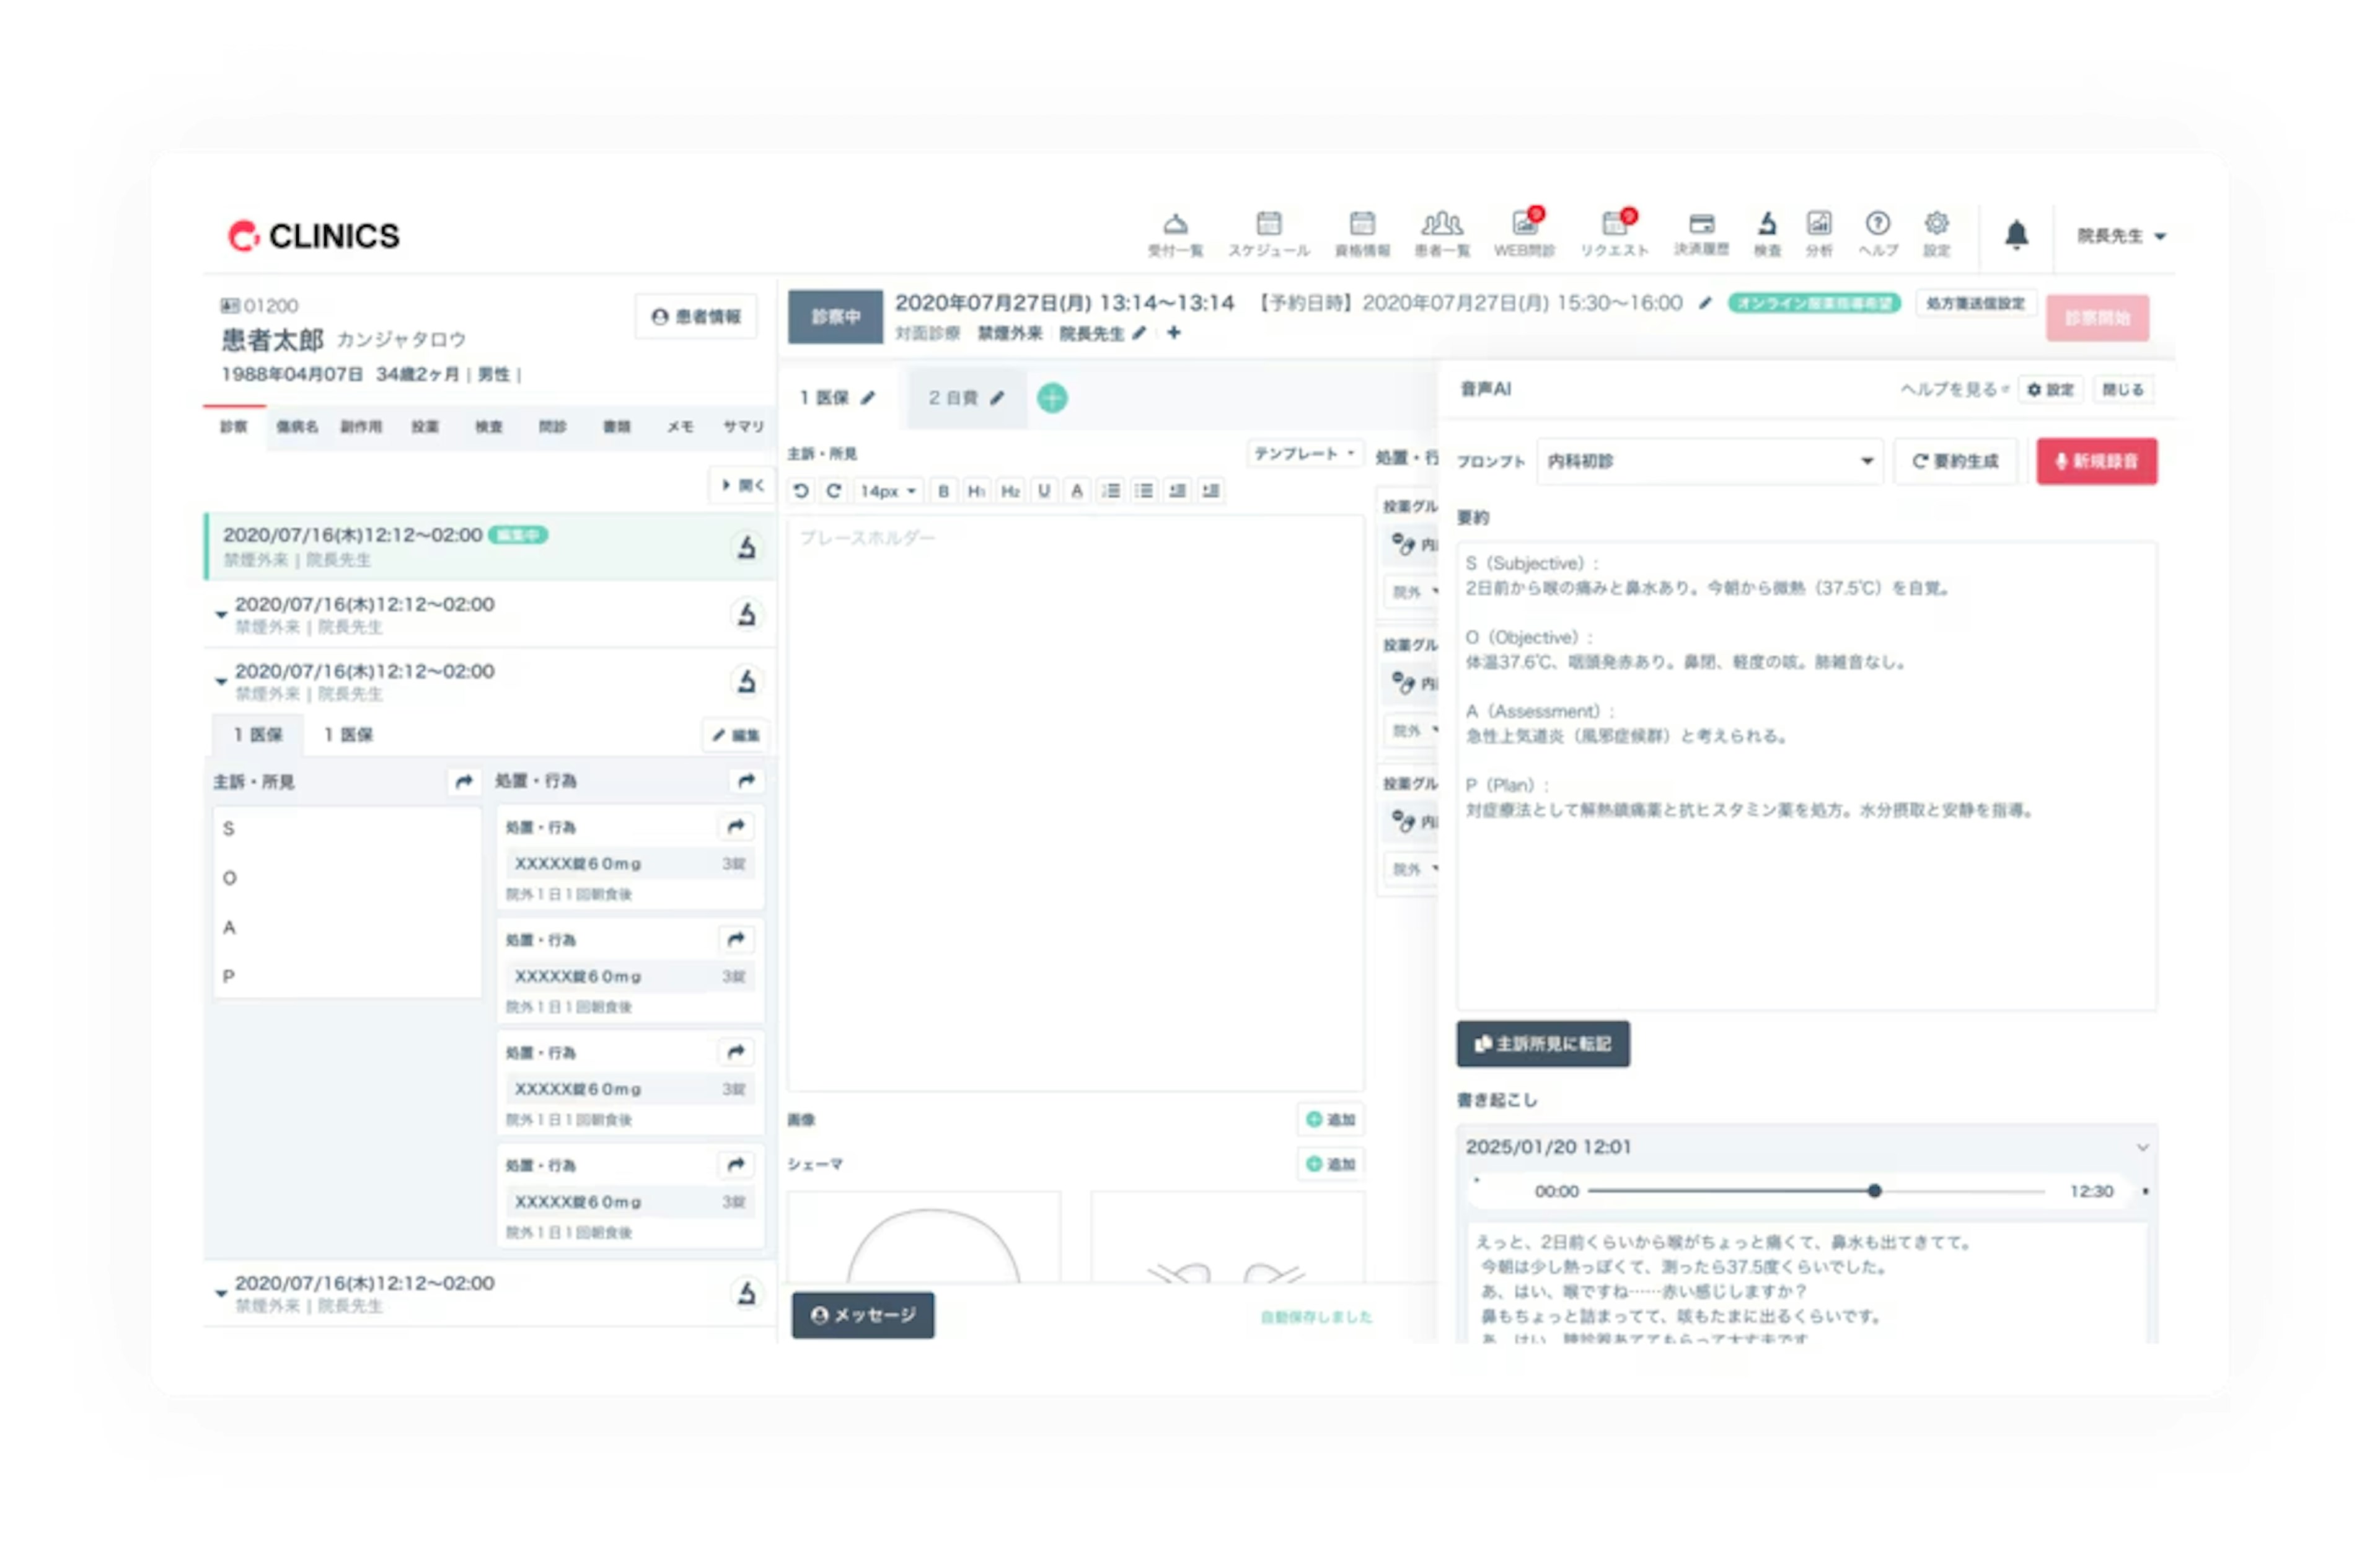2380x1546 pixels.
Task: Click the green plus add-tab icon
Action: click(1052, 398)
